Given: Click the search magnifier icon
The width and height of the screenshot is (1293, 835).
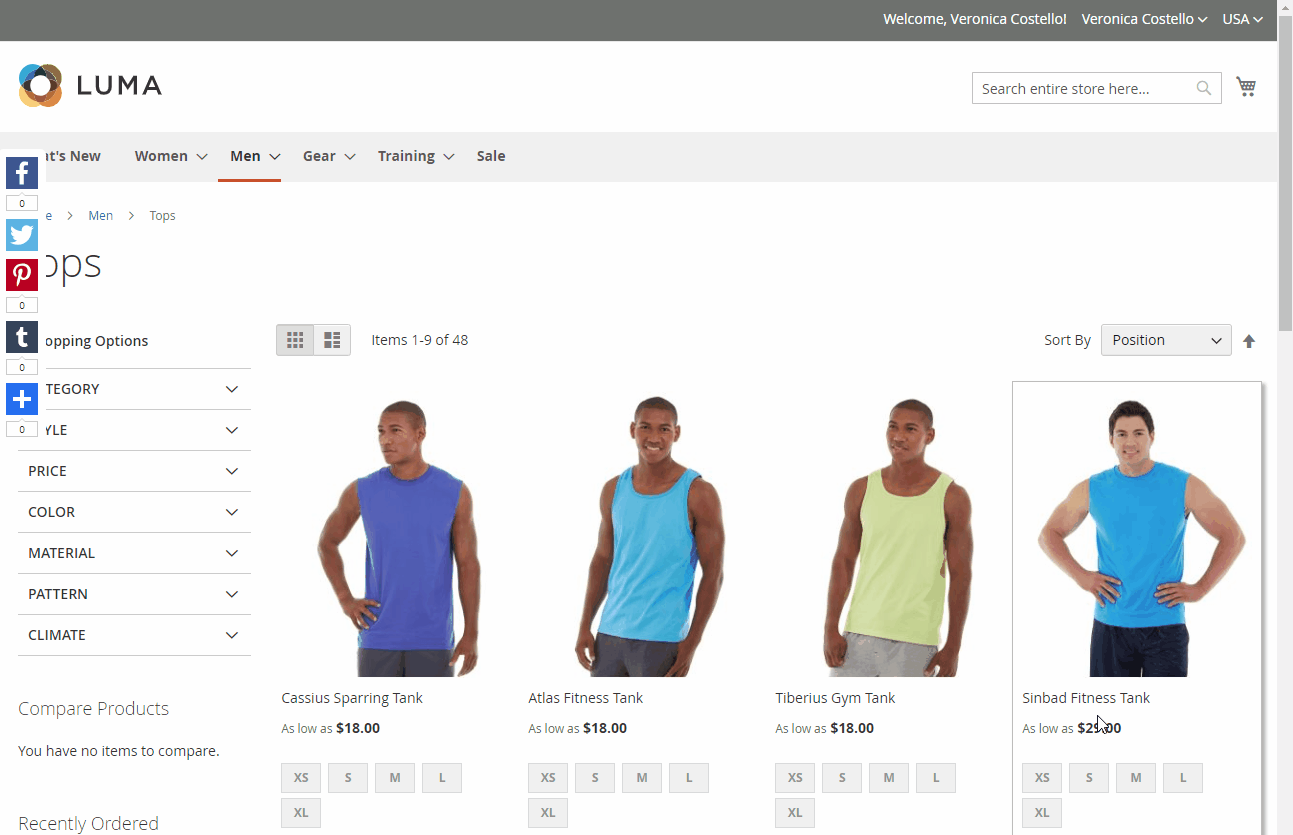Looking at the screenshot, I should (1204, 88).
